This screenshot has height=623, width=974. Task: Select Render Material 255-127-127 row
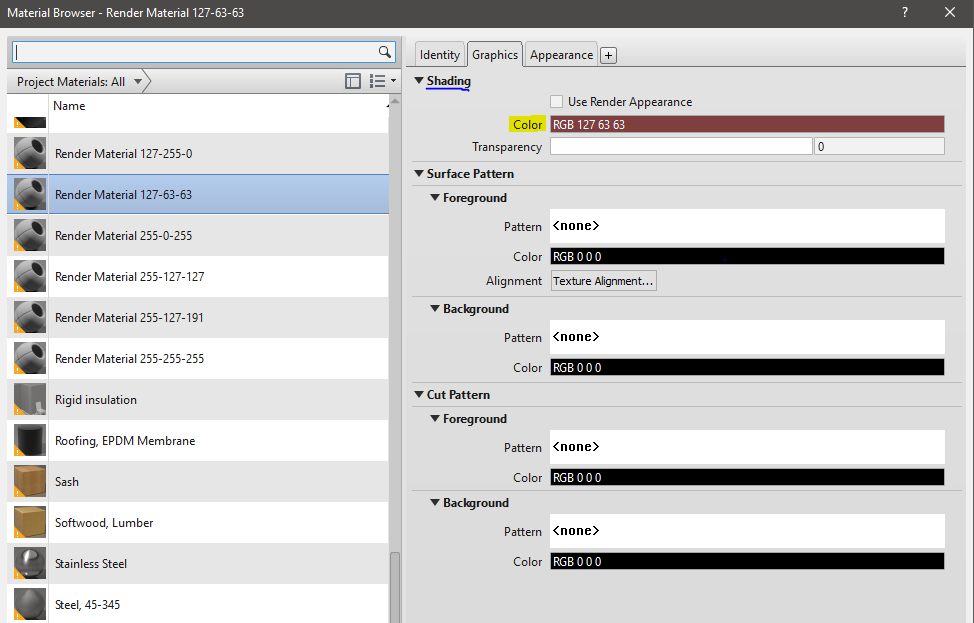(198, 276)
